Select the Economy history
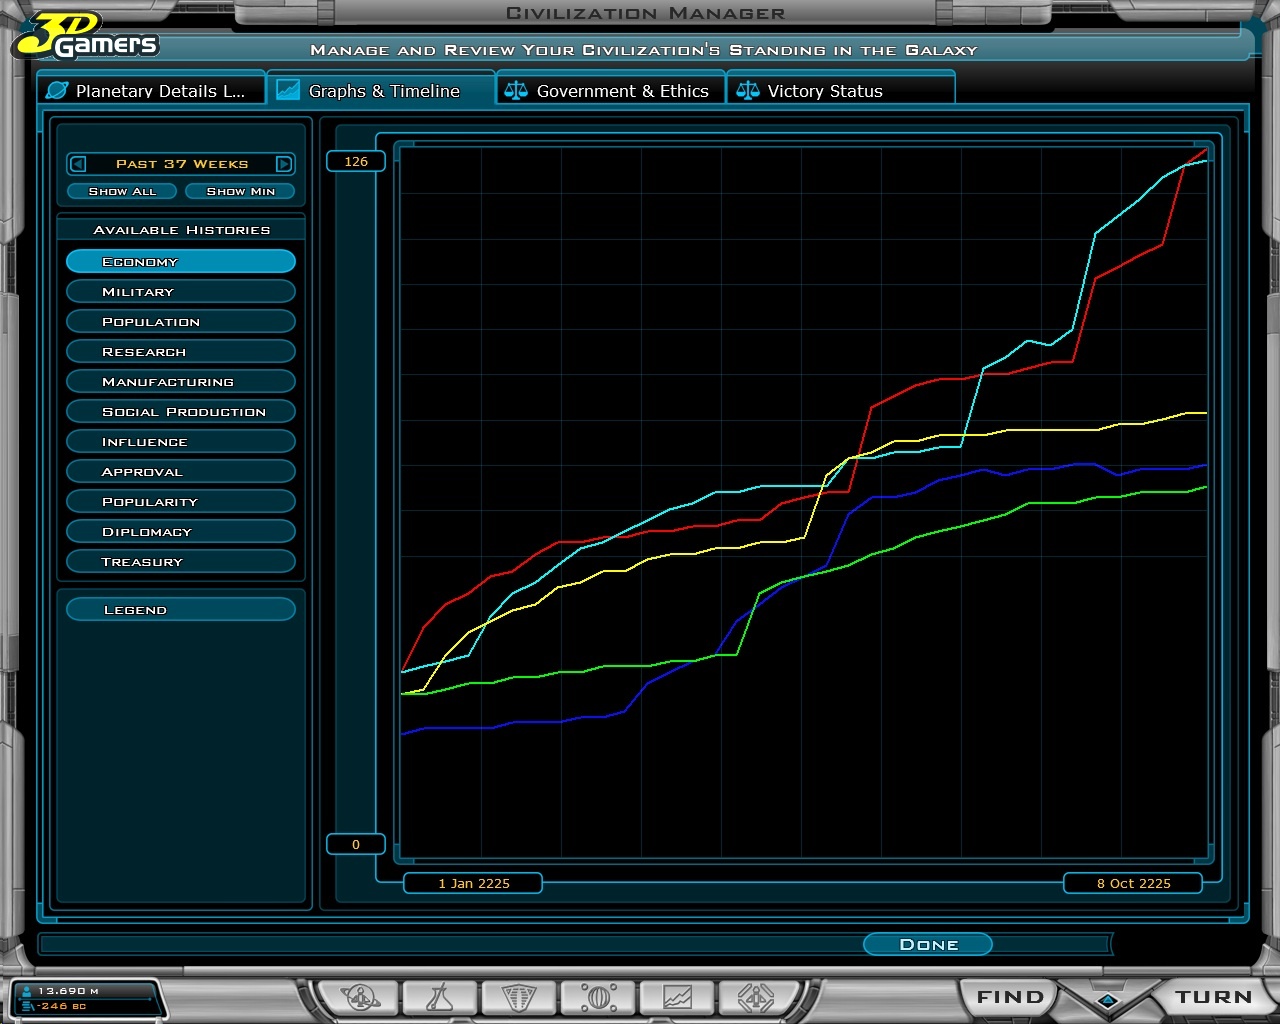 click(181, 262)
